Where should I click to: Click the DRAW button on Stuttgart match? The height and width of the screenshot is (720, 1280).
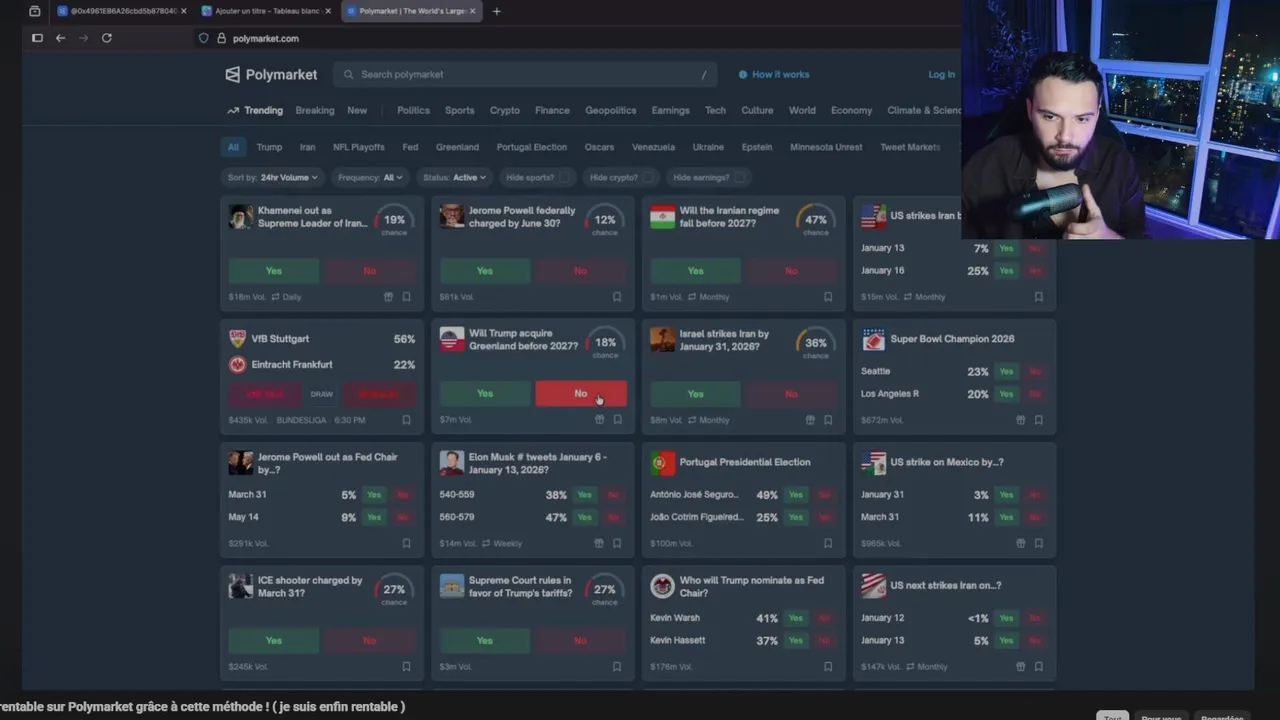[321, 394]
